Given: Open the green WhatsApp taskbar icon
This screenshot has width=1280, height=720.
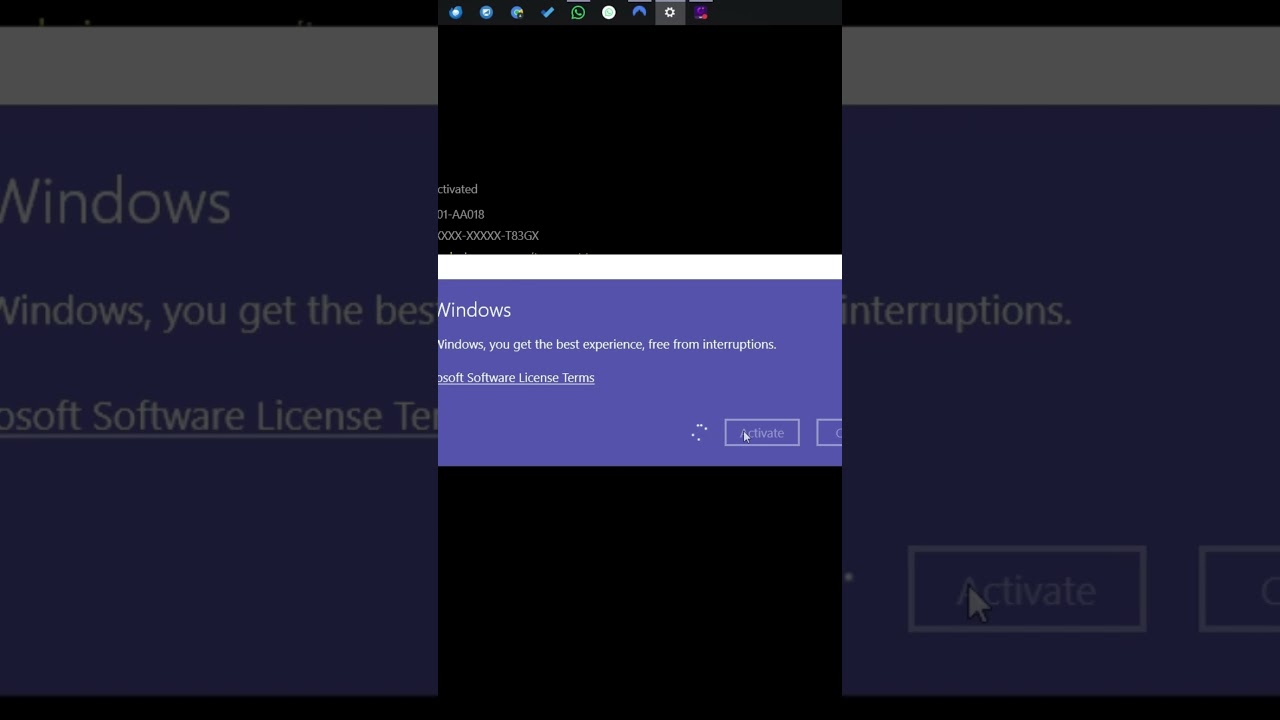Looking at the screenshot, I should pyautogui.click(x=578, y=12).
